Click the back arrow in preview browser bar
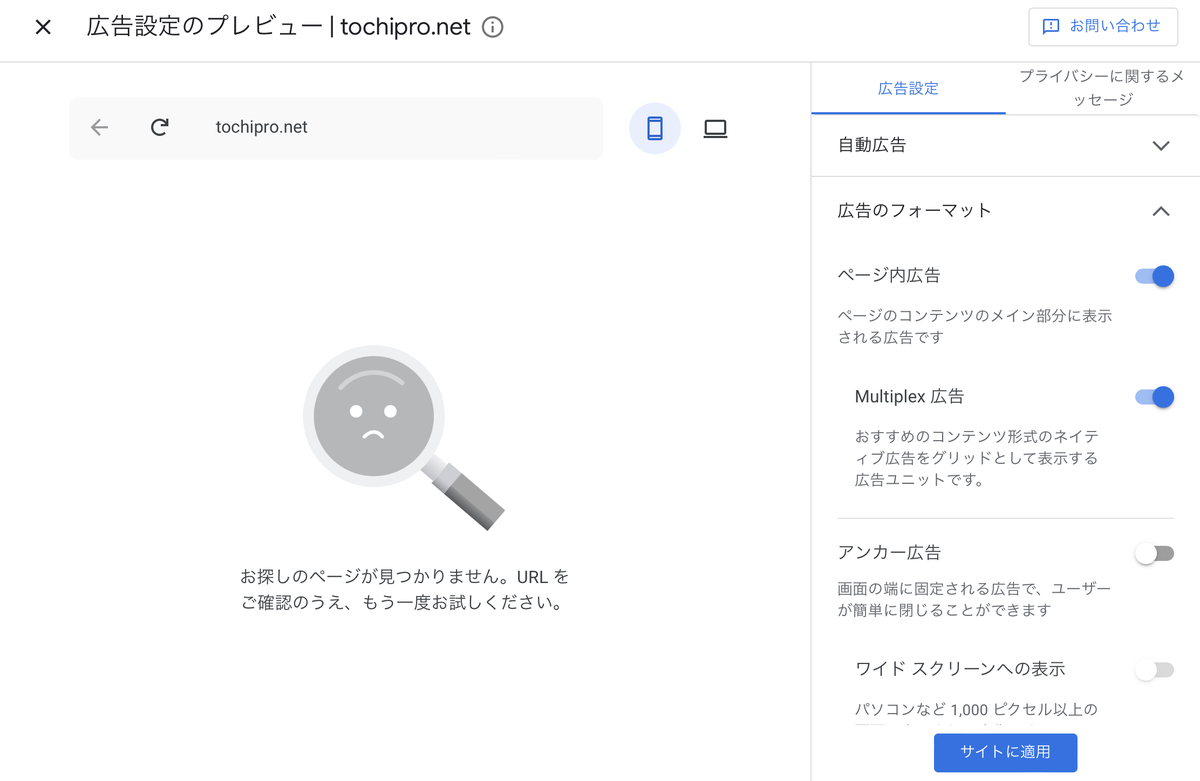The width and height of the screenshot is (1200, 781). coord(99,127)
